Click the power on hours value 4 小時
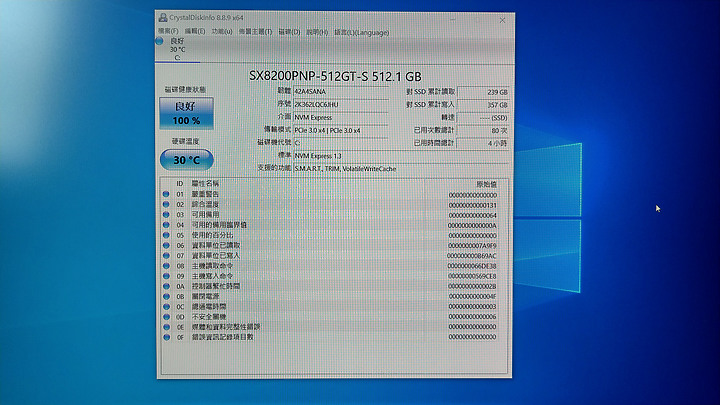Viewport: 720px width, 405px height. (483, 143)
